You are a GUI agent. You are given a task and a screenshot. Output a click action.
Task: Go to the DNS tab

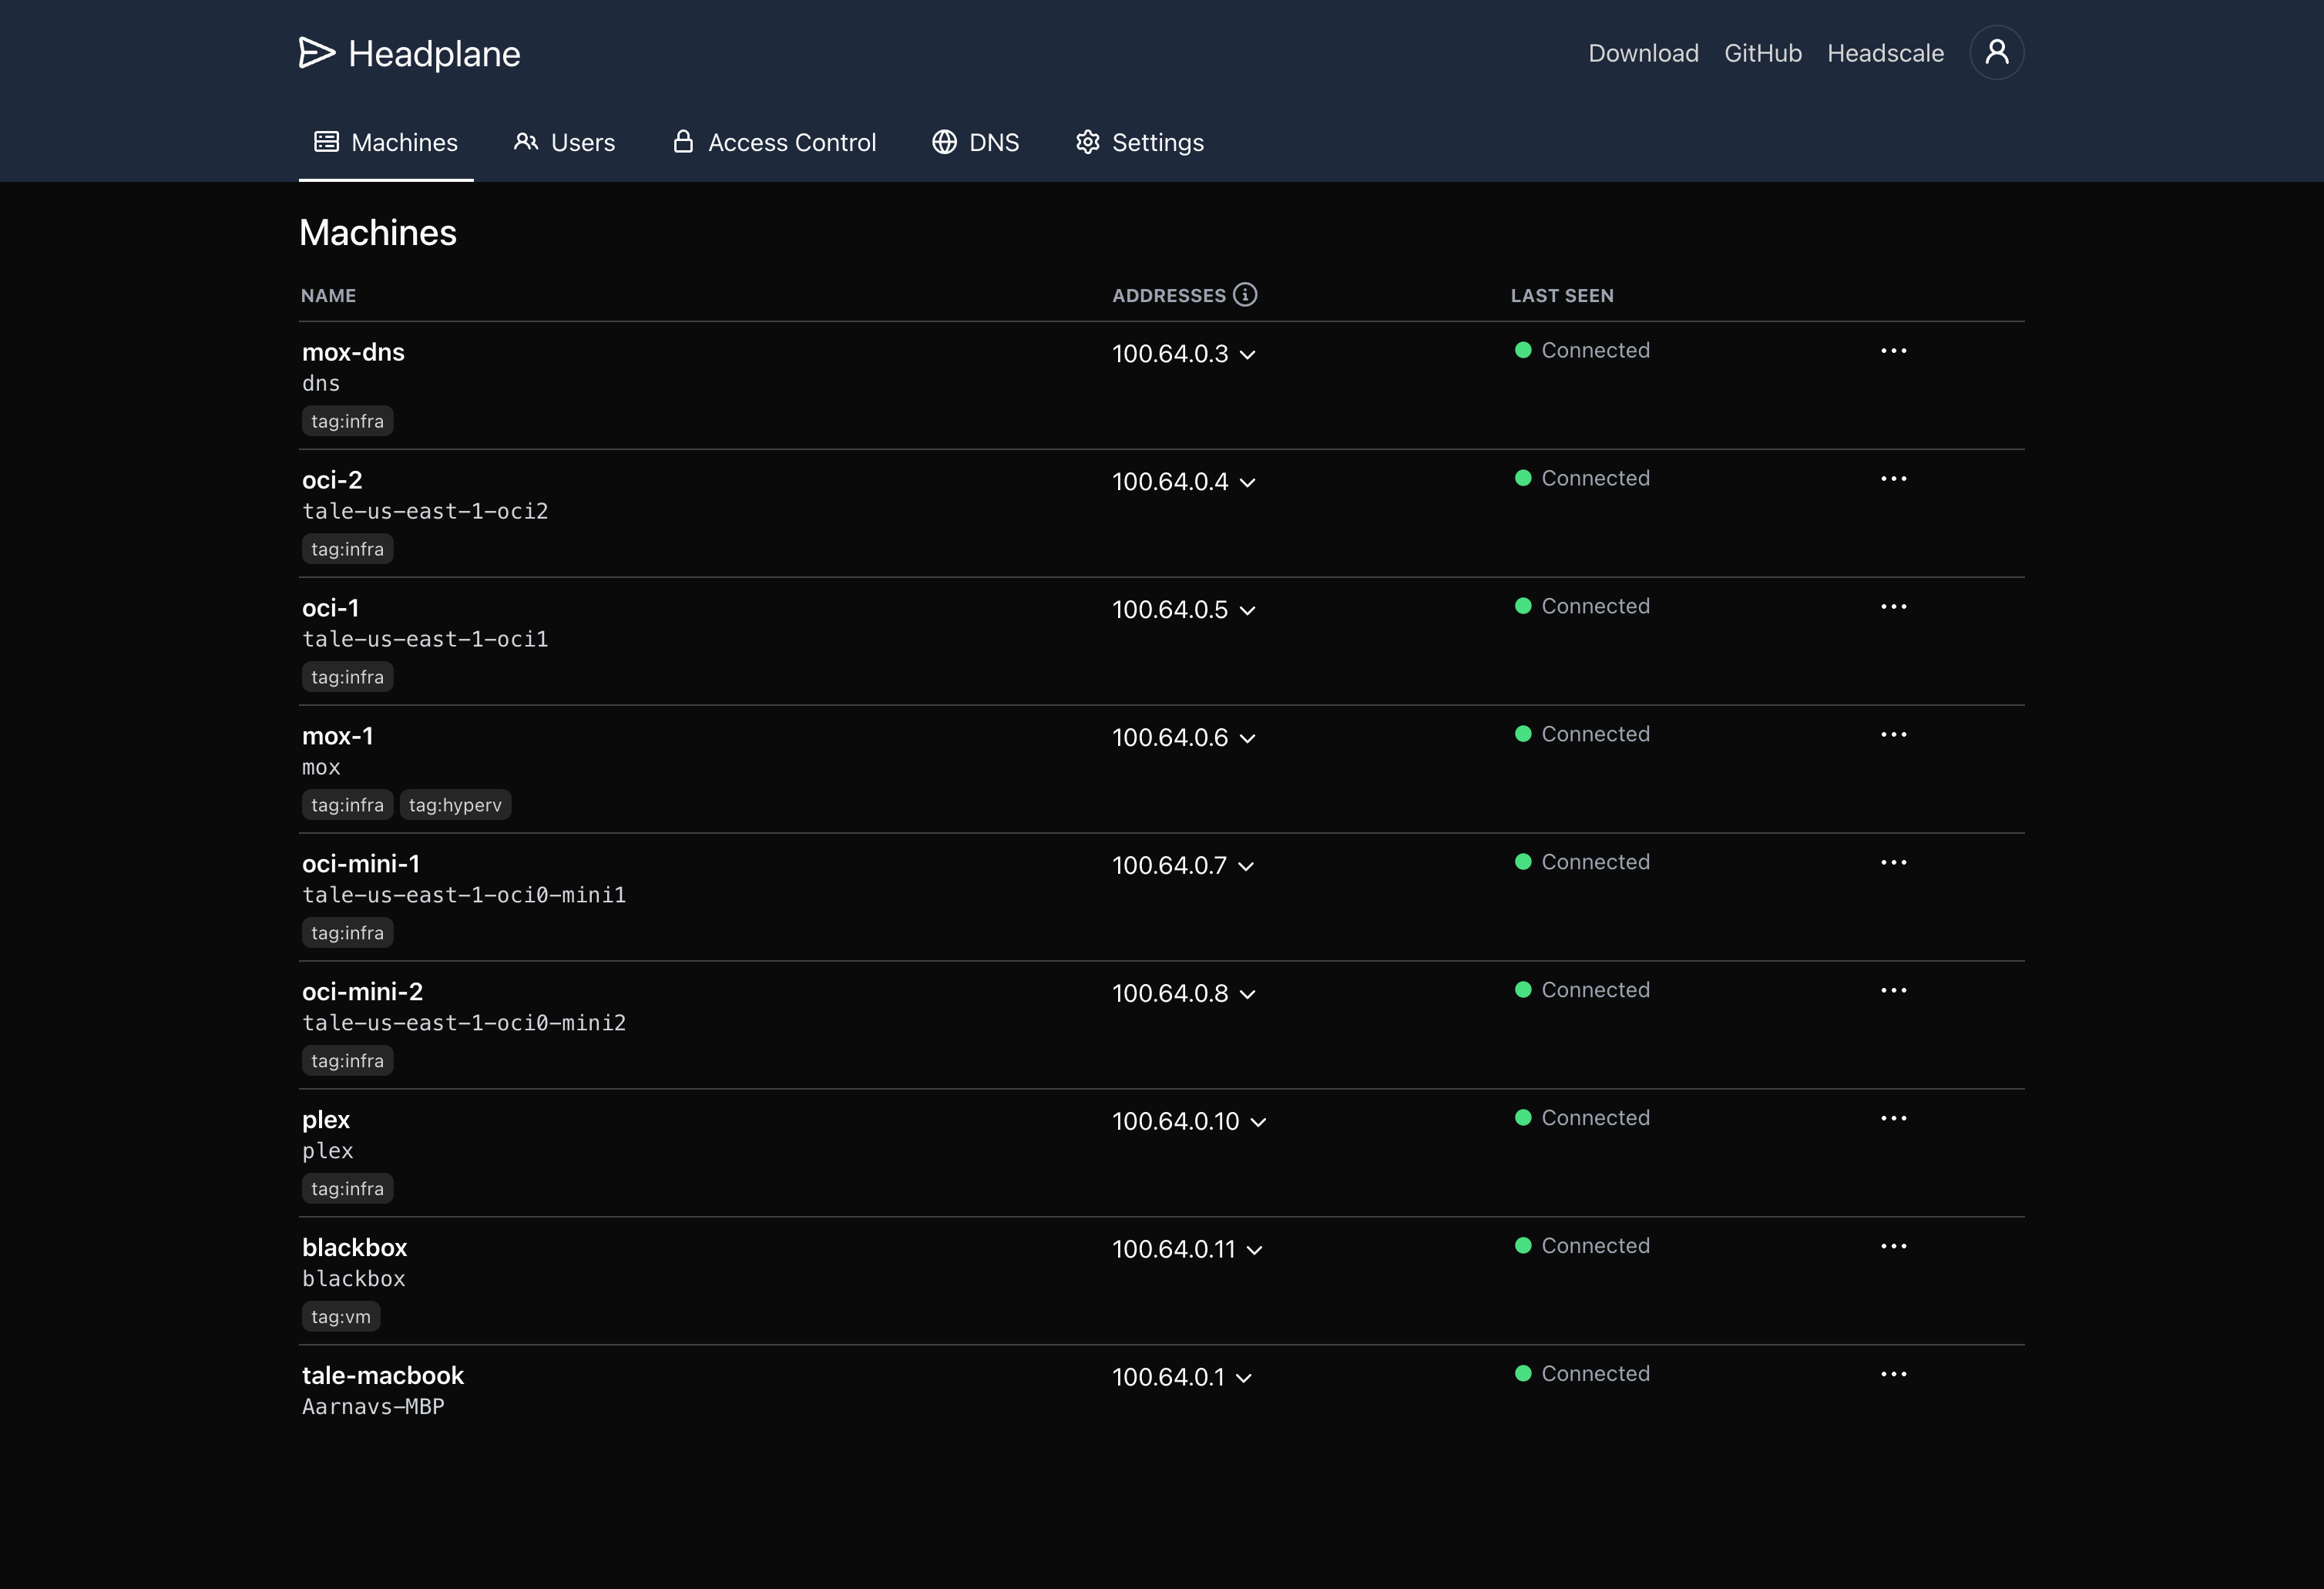pyautogui.click(x=975, y=142)
